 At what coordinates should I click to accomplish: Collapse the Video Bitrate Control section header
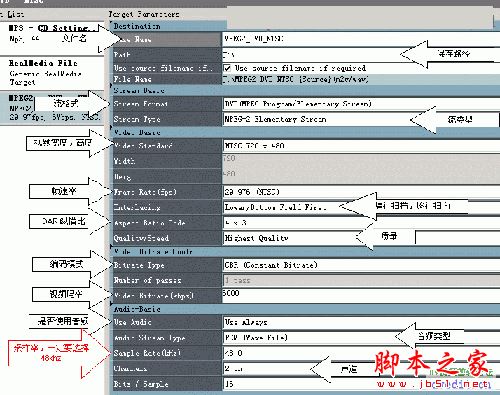[x=305, y=252]
